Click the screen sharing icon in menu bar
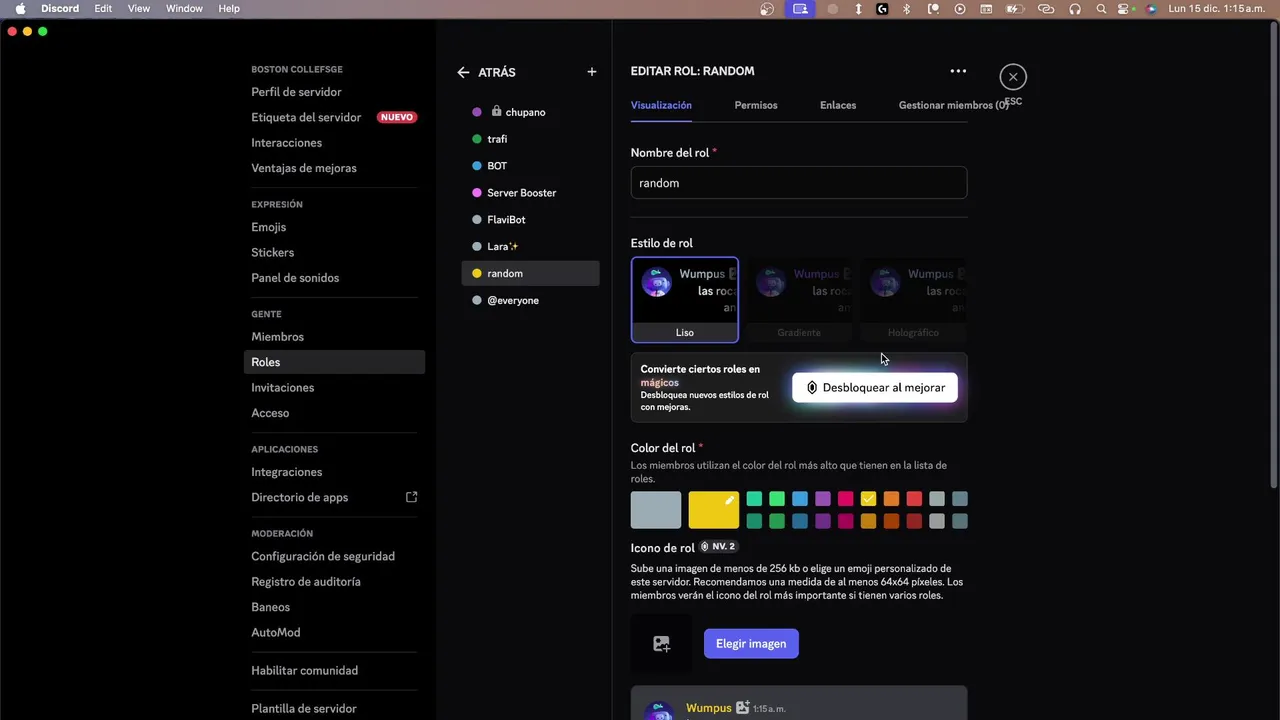 [x=799, y=9]
